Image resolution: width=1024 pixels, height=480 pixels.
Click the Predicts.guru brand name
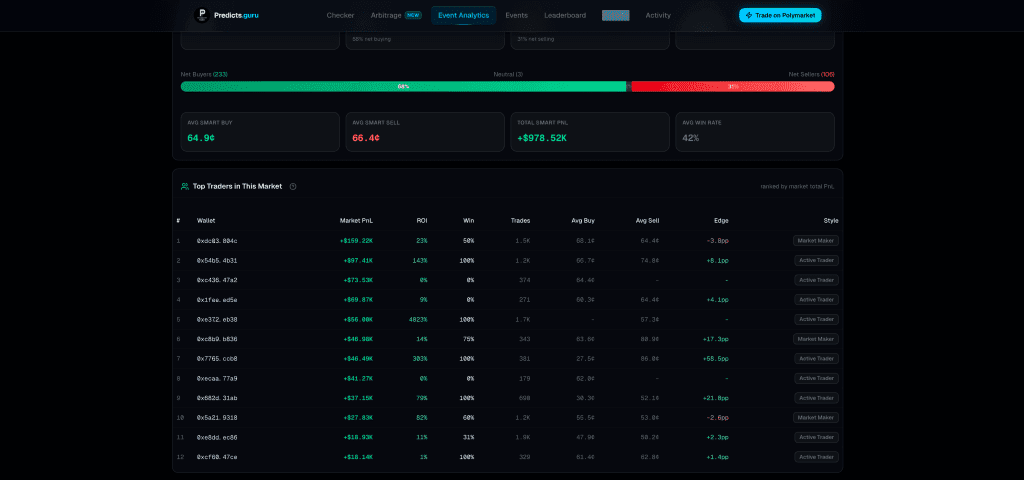coord(236,15)
